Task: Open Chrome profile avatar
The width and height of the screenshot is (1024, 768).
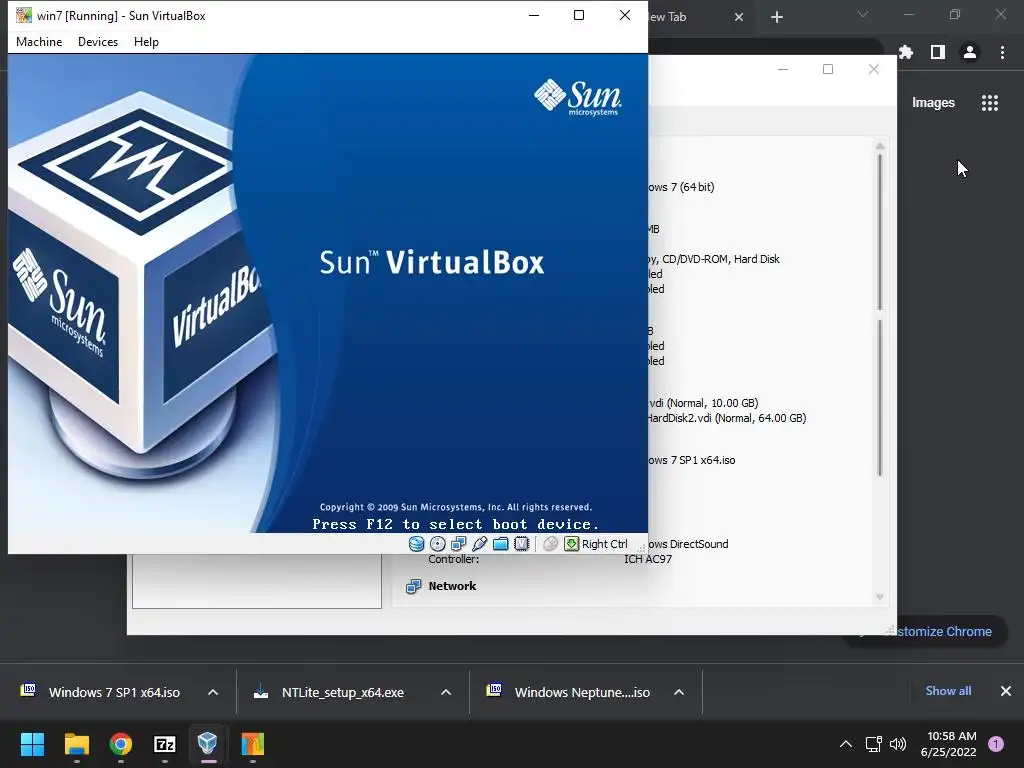Action: pos(970,52)
